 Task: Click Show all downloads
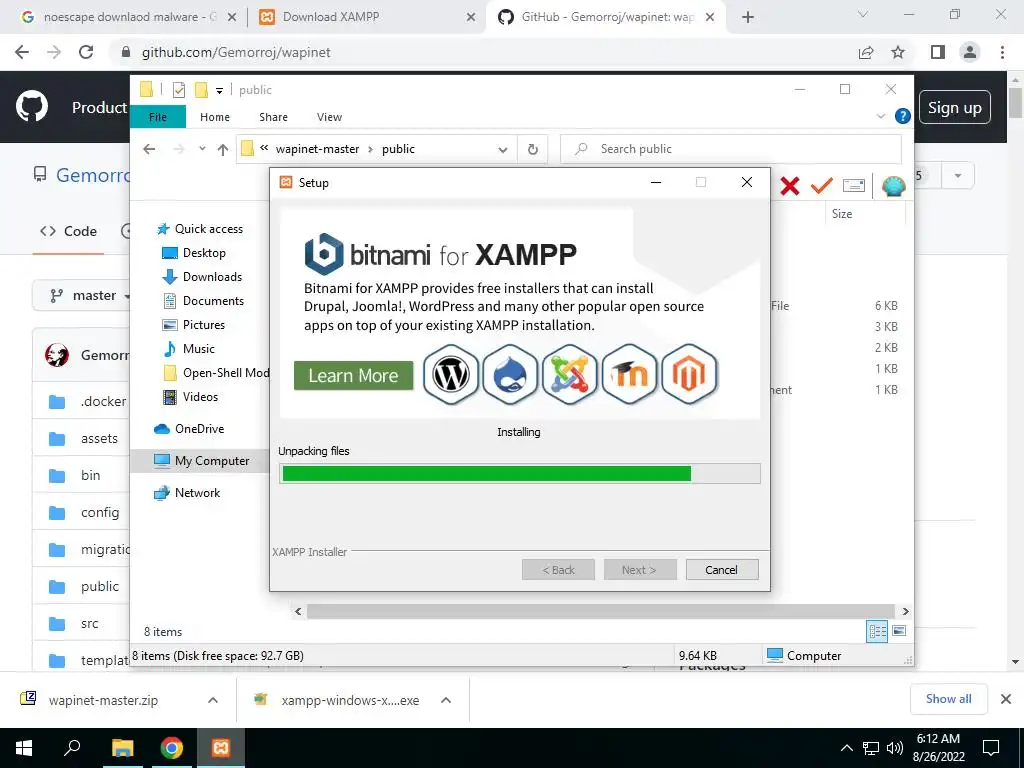click(948, 699)
